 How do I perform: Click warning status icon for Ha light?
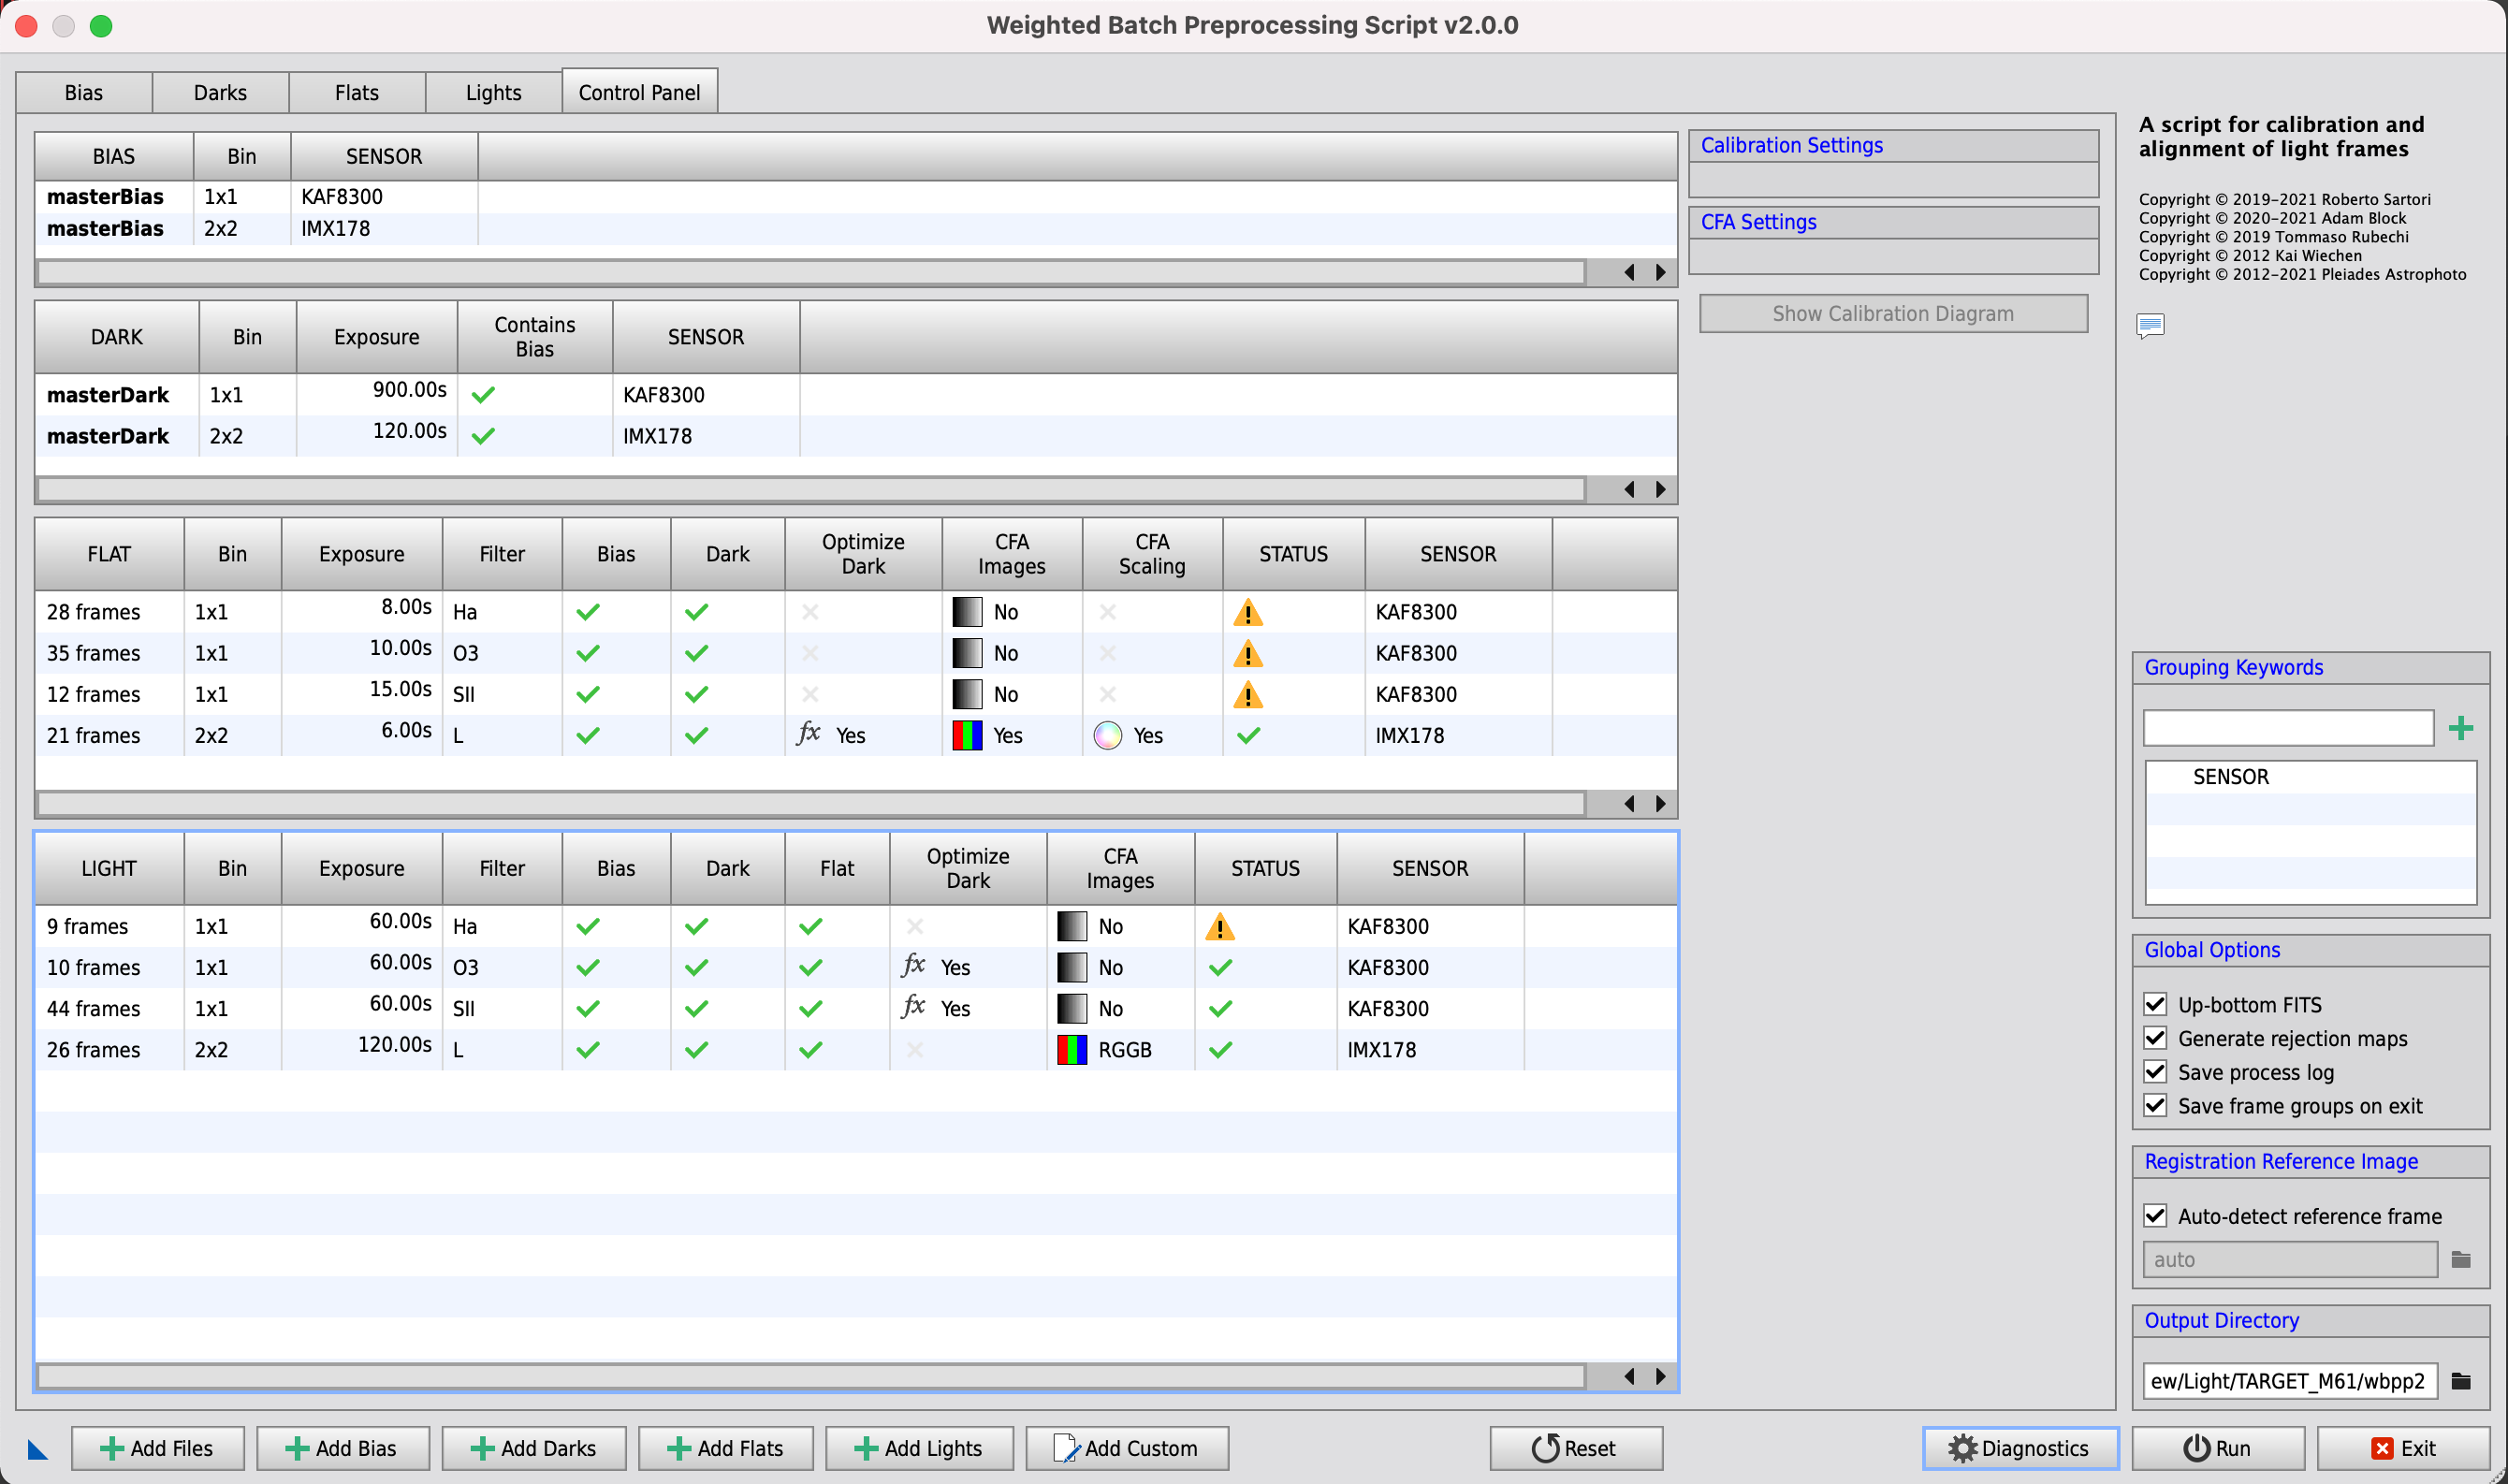point(1220,926)
